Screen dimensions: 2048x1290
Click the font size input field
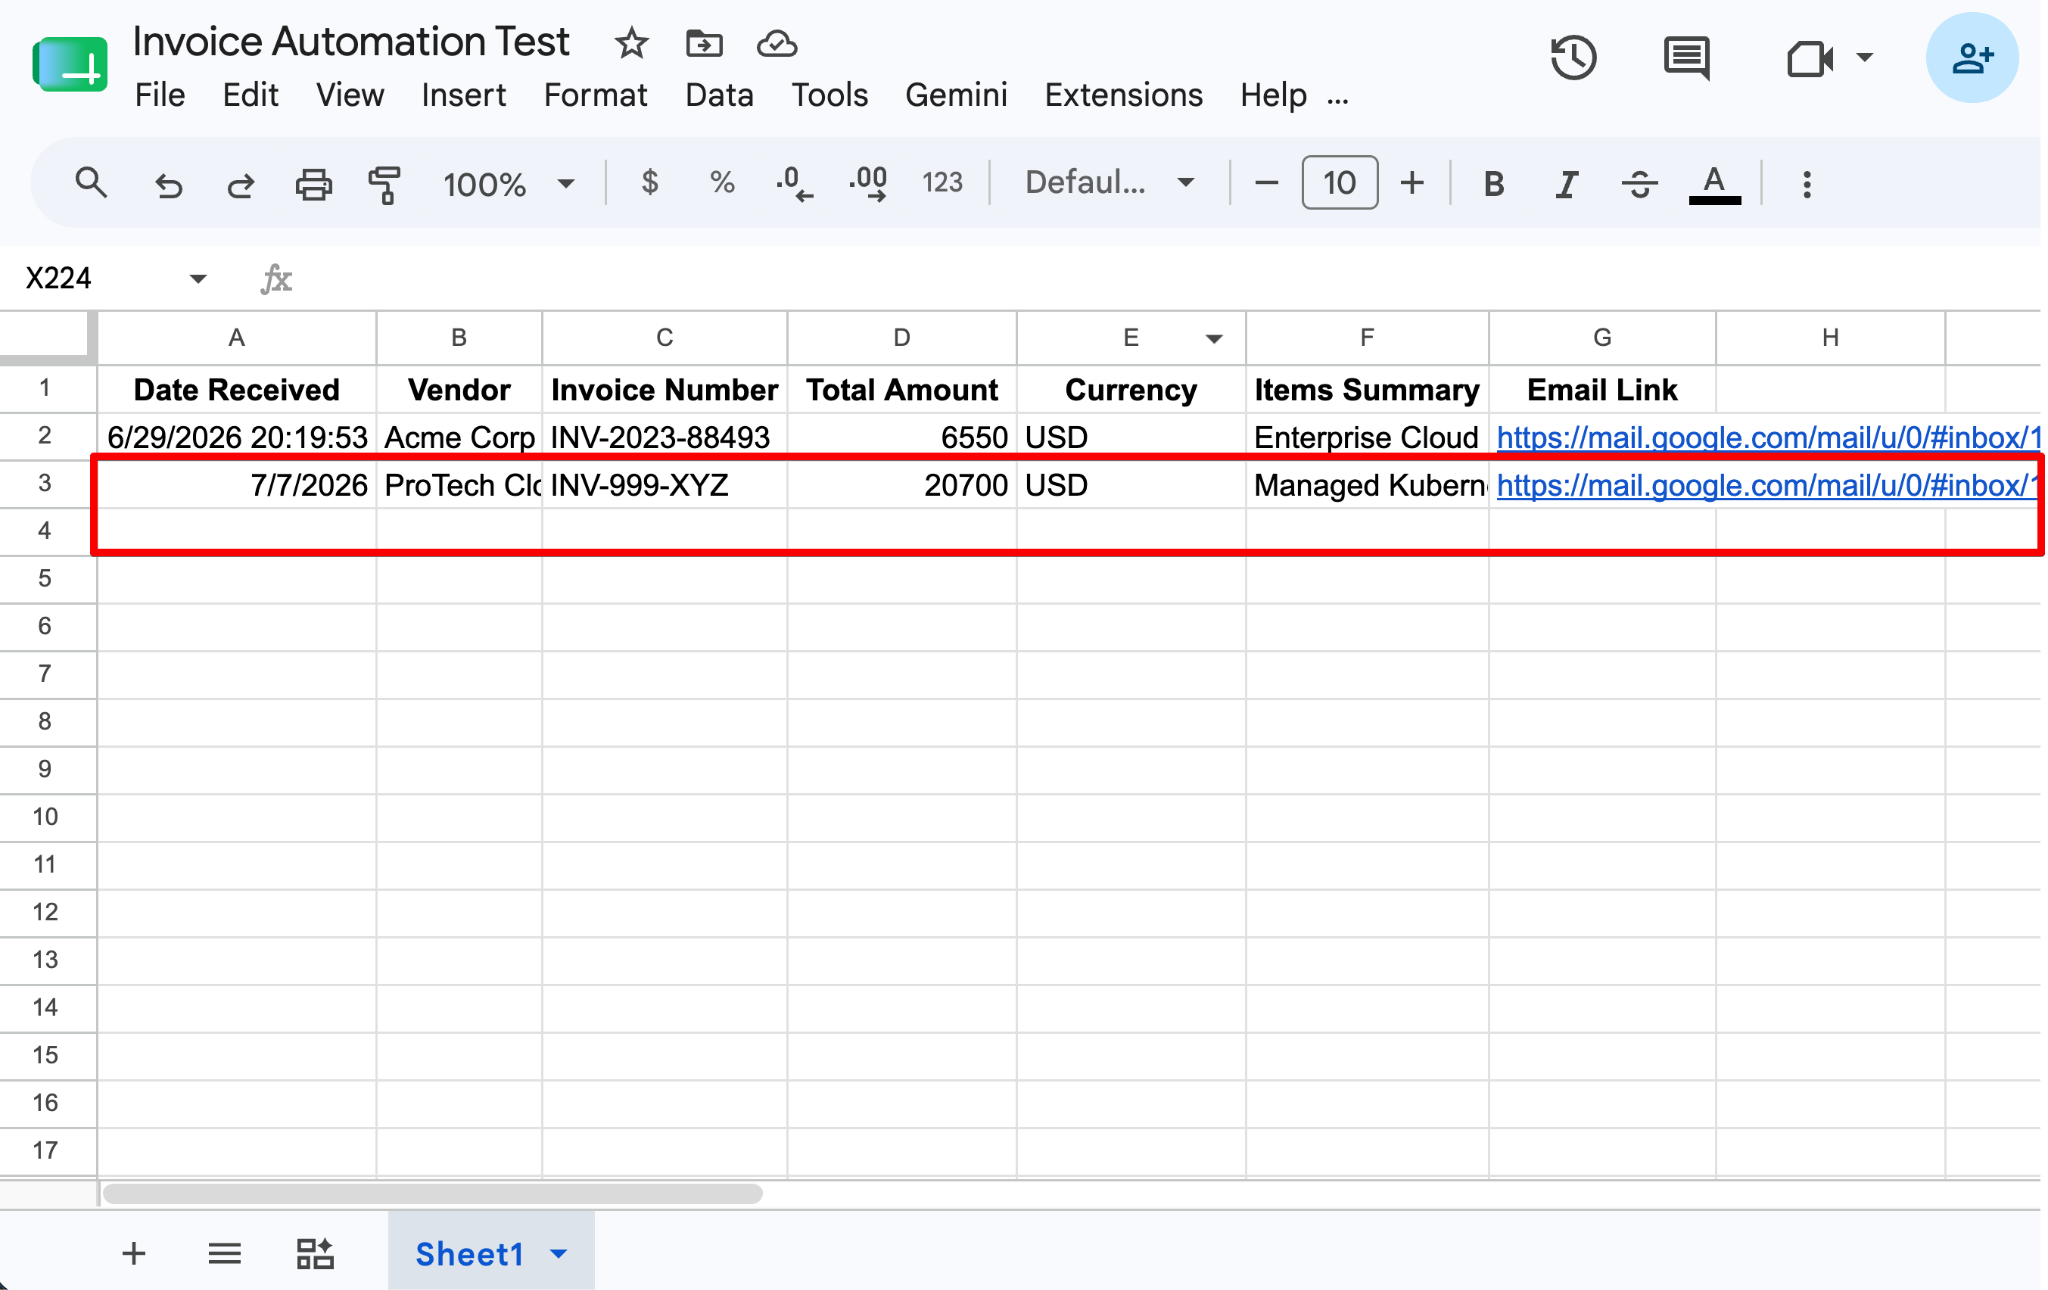(1339, 183)
